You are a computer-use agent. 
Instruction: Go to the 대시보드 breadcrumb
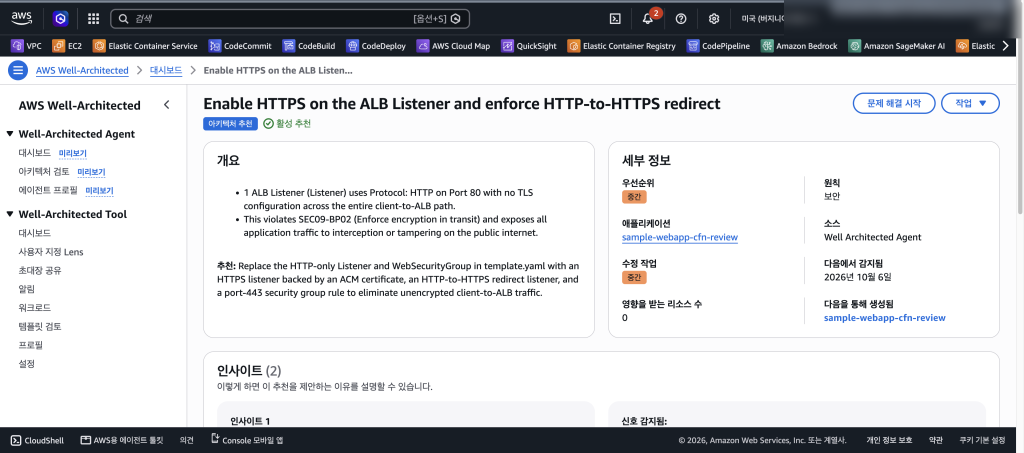point(166,70)
